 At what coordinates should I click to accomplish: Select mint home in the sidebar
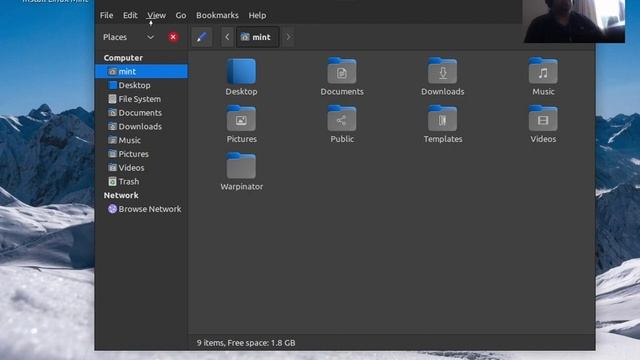[141, 71]
